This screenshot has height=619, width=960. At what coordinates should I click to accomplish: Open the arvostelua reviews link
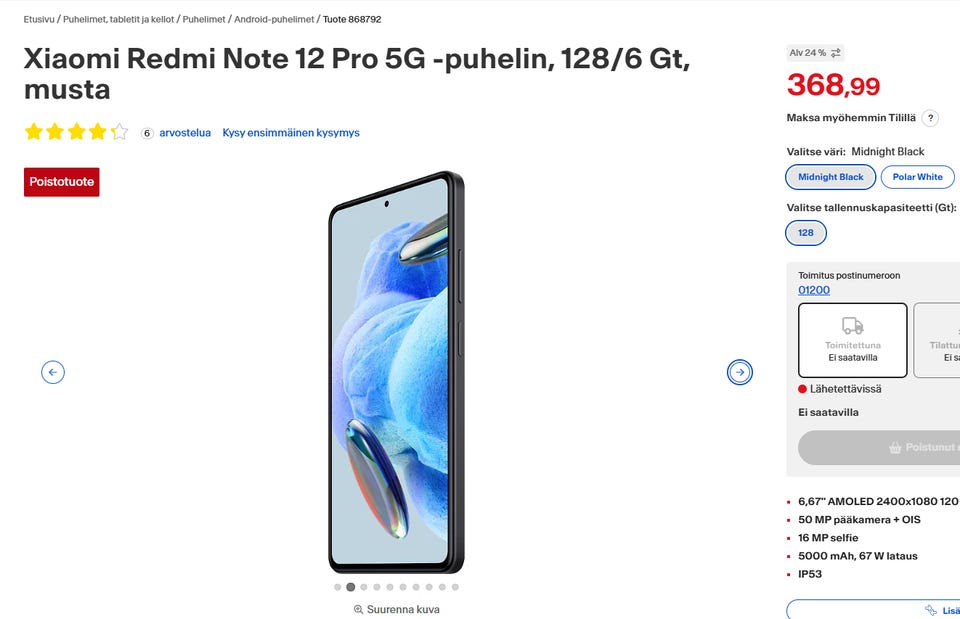tap(185, 133)
